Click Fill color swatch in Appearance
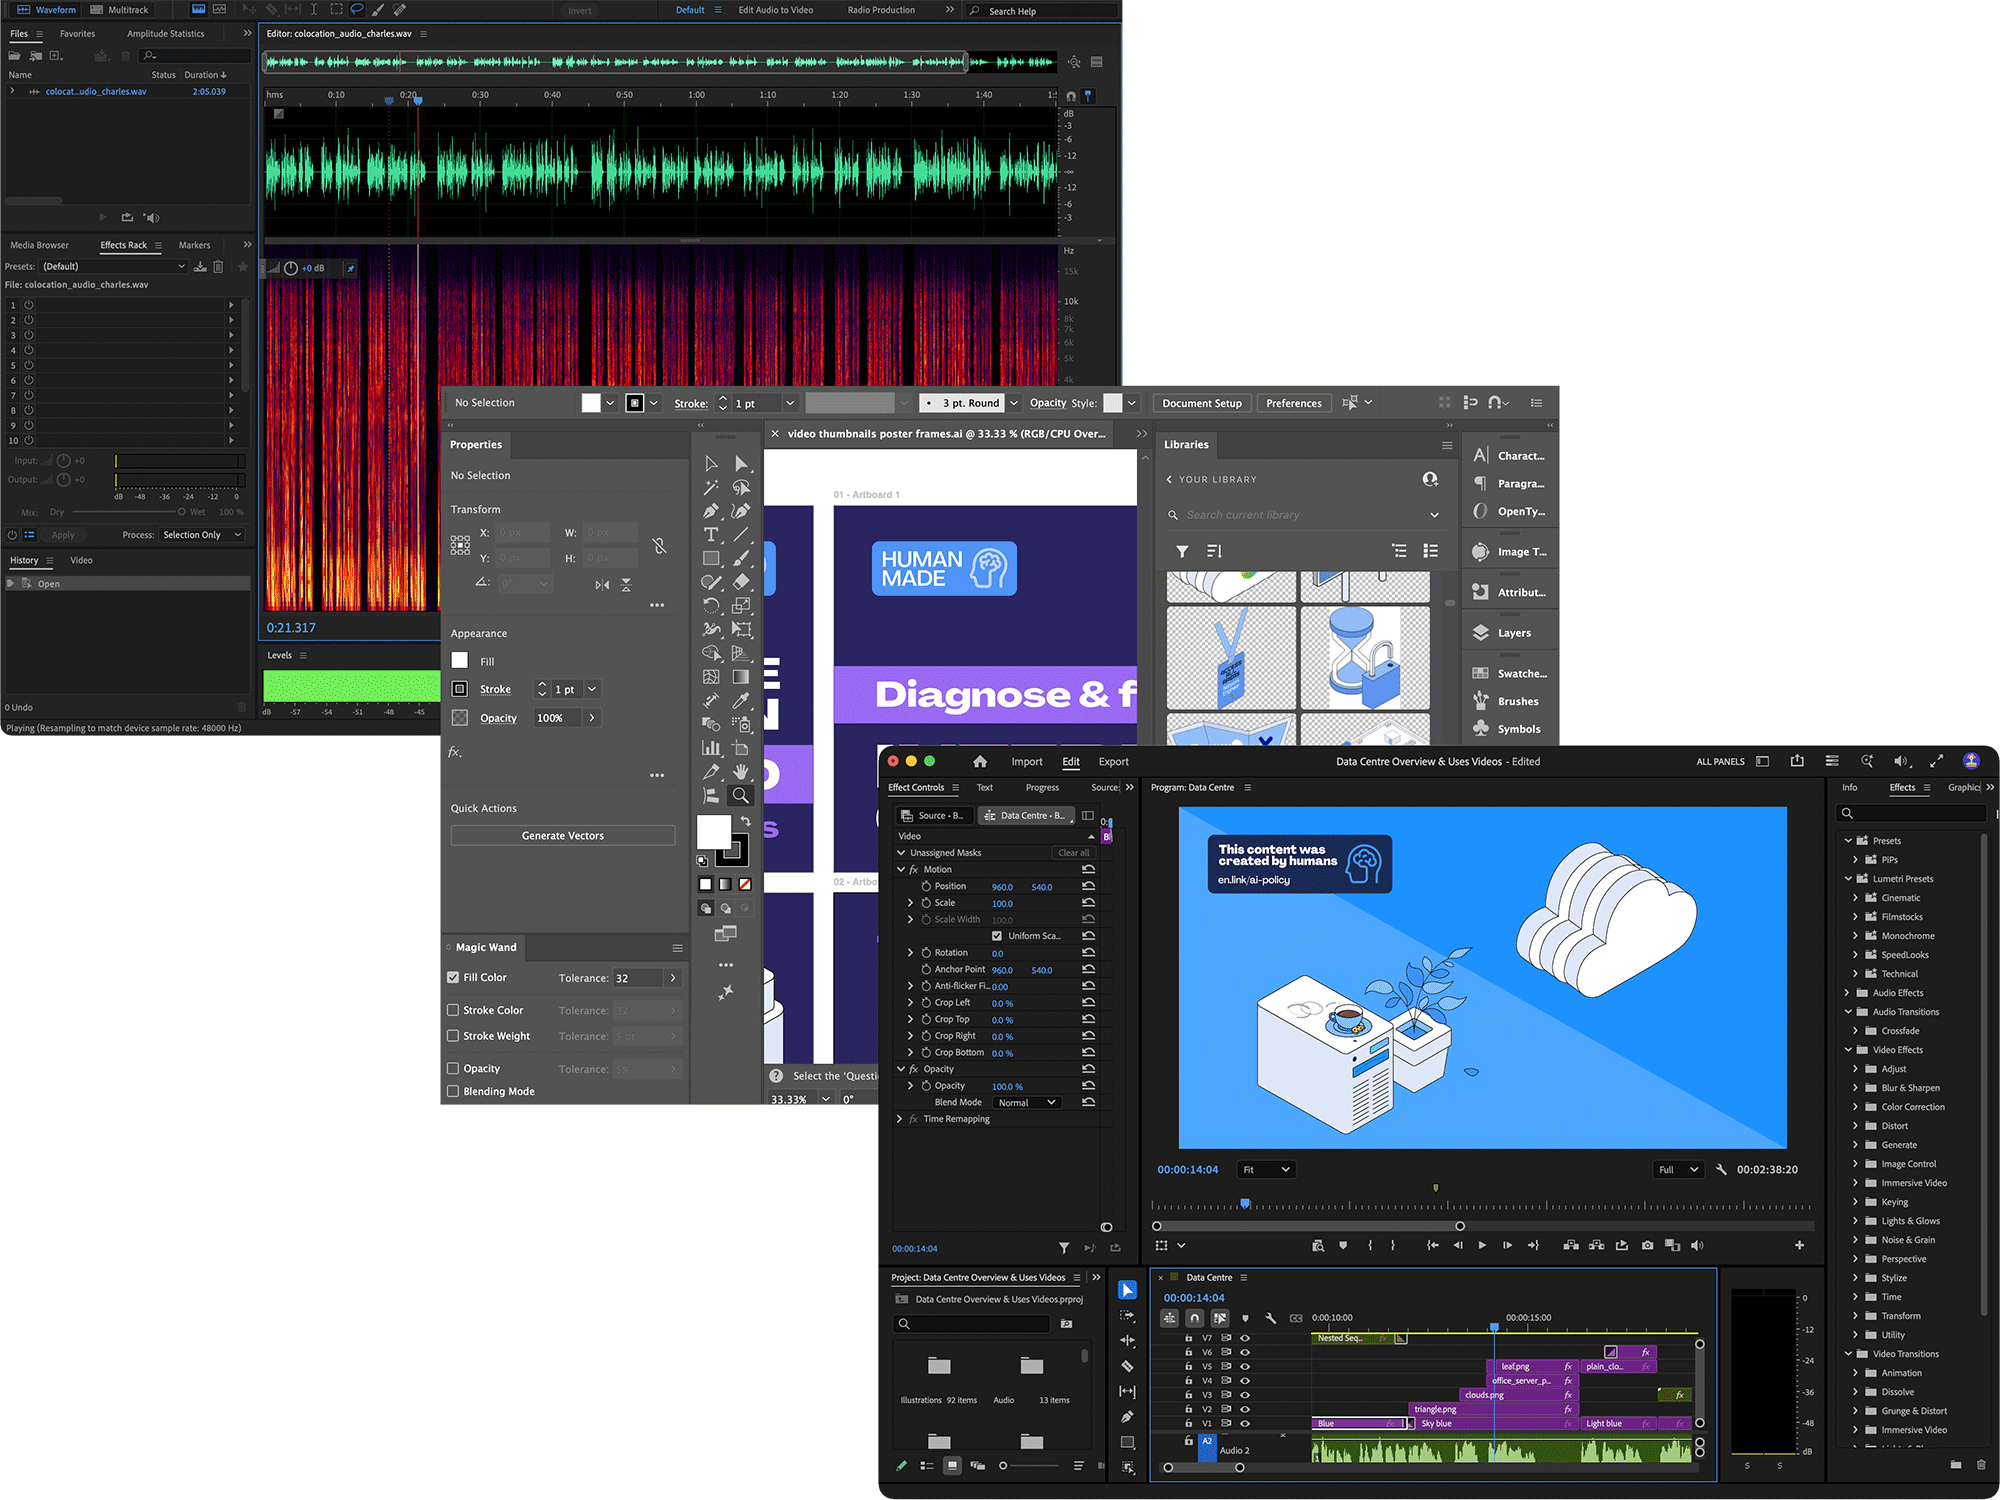 pyautogui.click(x=460, y=661)
